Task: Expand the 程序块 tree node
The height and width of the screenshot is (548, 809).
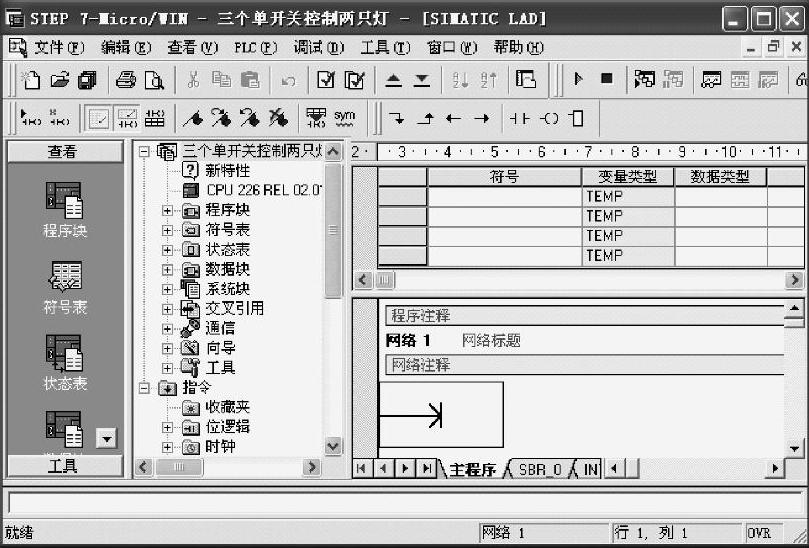Action: (167, 211)
